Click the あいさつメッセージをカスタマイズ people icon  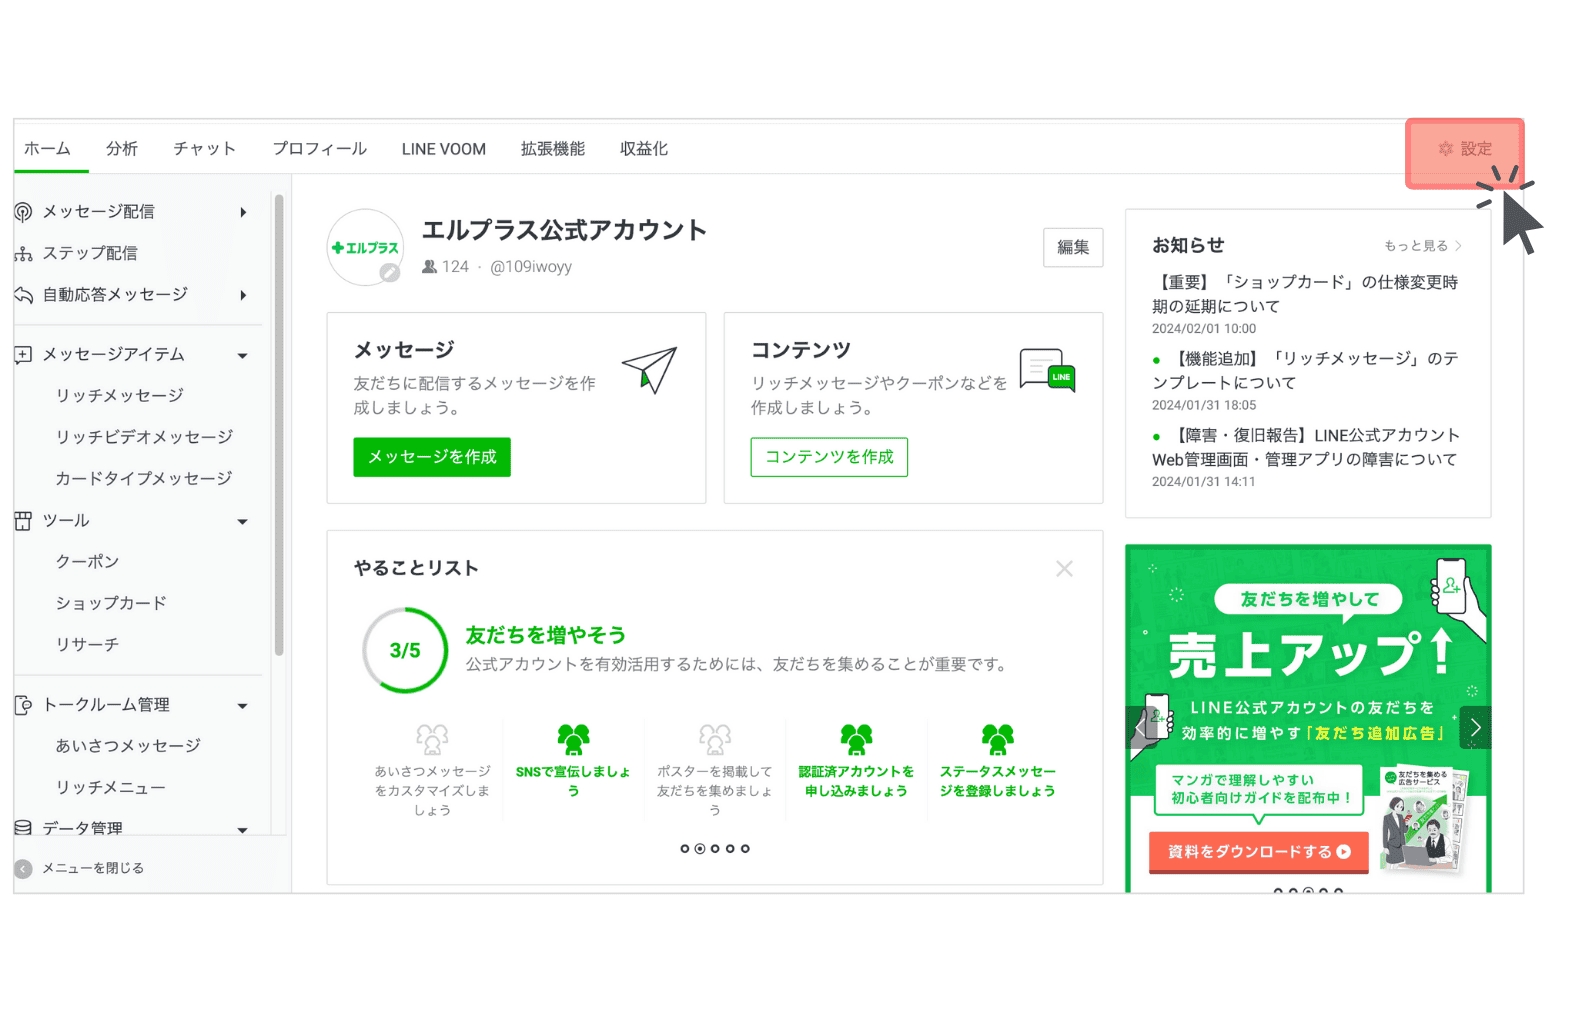[432, 740]
